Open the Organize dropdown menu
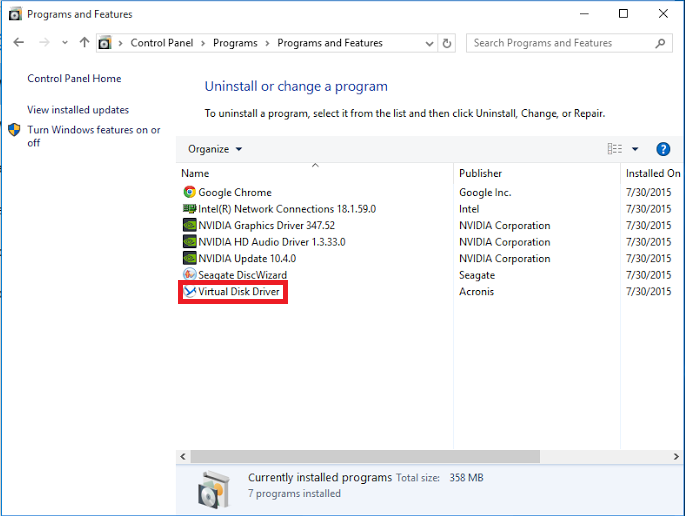Viewport: 686px width, 517px height. click(215, 149)
